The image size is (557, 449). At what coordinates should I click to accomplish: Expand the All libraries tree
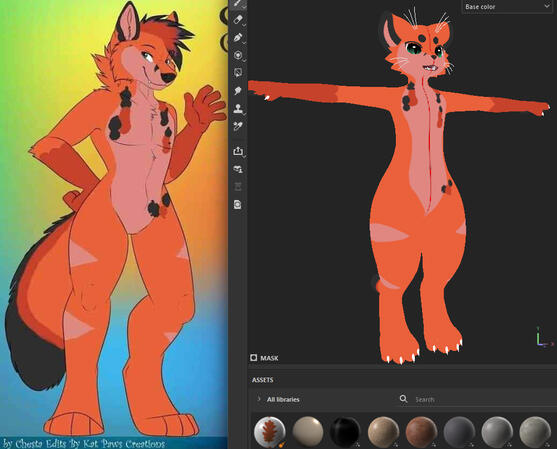coord(259,399)
